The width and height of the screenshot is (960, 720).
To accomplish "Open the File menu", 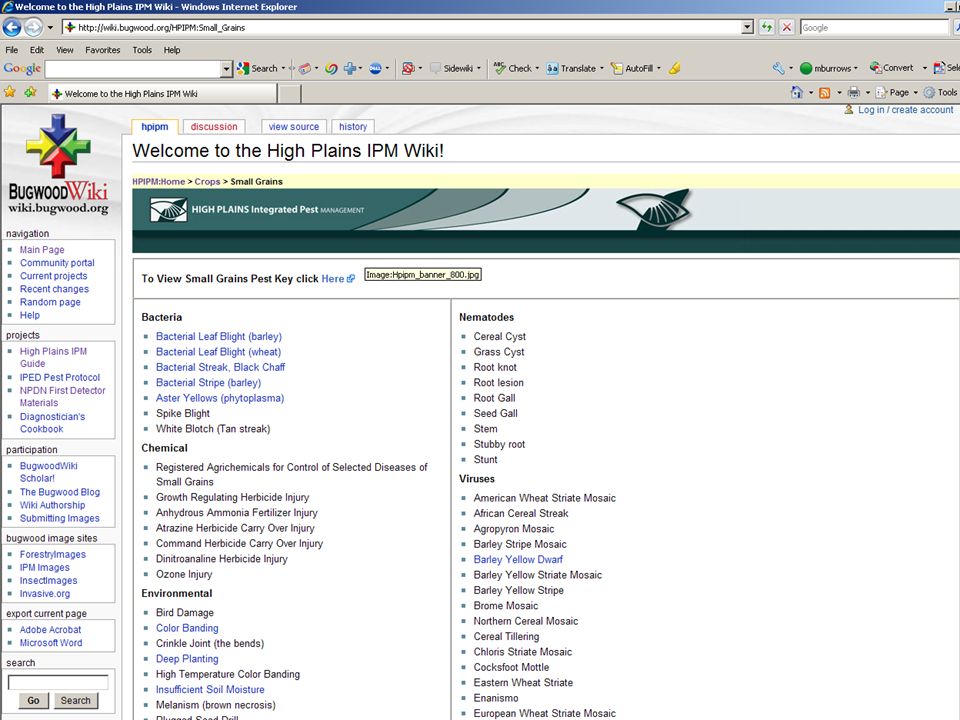I will coord(12,50).
